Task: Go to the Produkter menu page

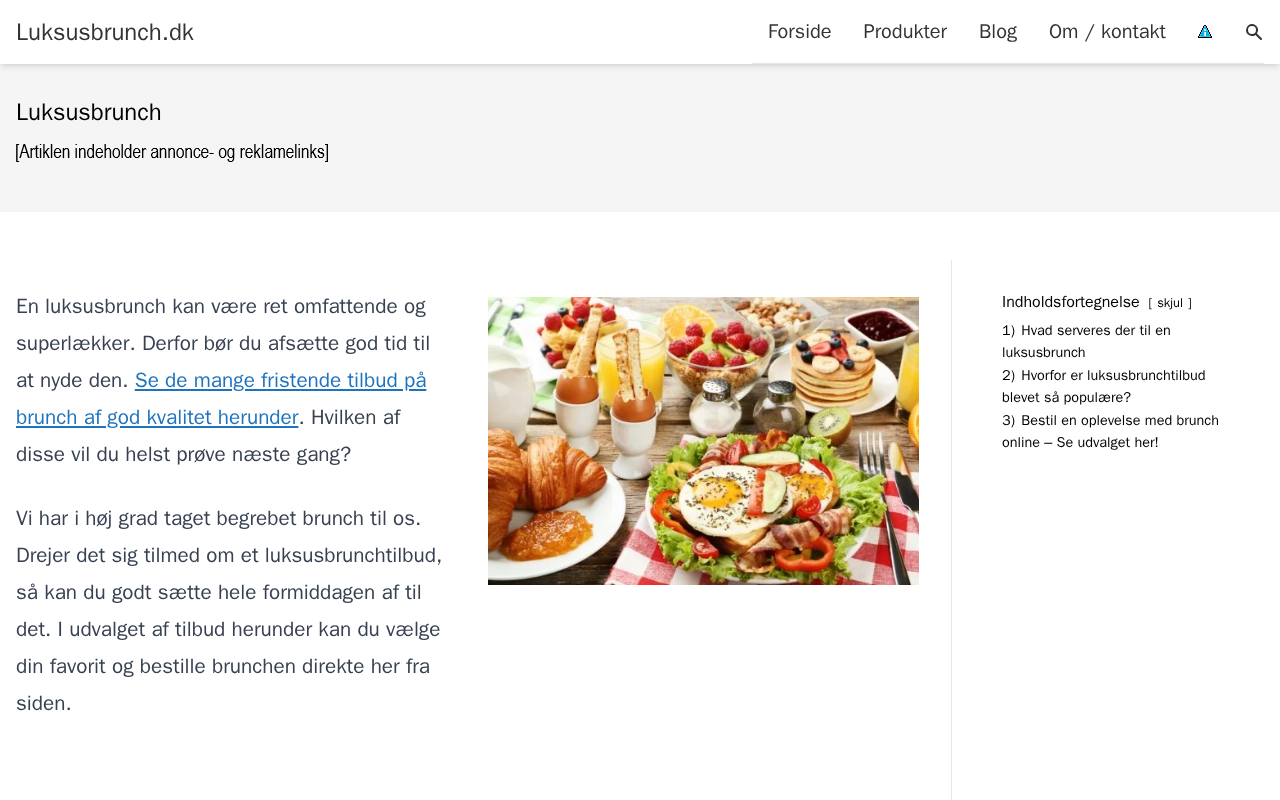Action: [905, 32]
